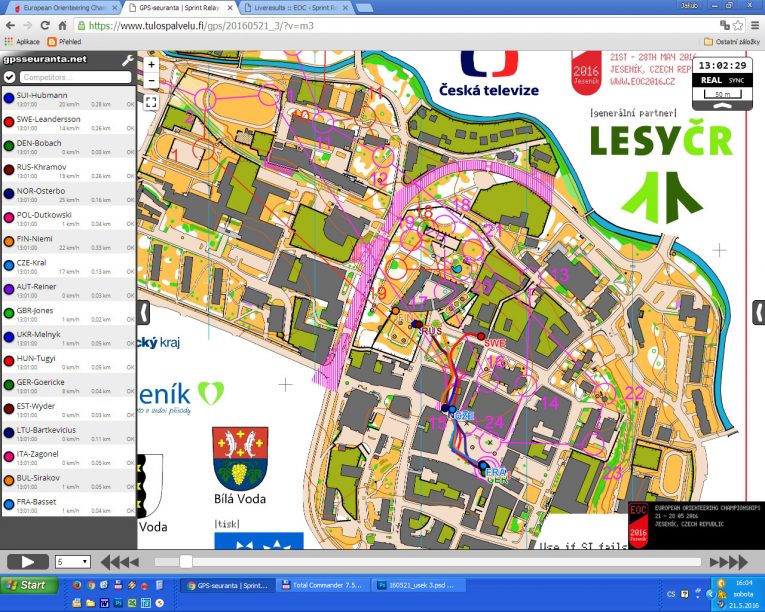
Task: Toggle NOR-Osterbo track color circle
Action: pyautogui.click(x=9, y=193)
